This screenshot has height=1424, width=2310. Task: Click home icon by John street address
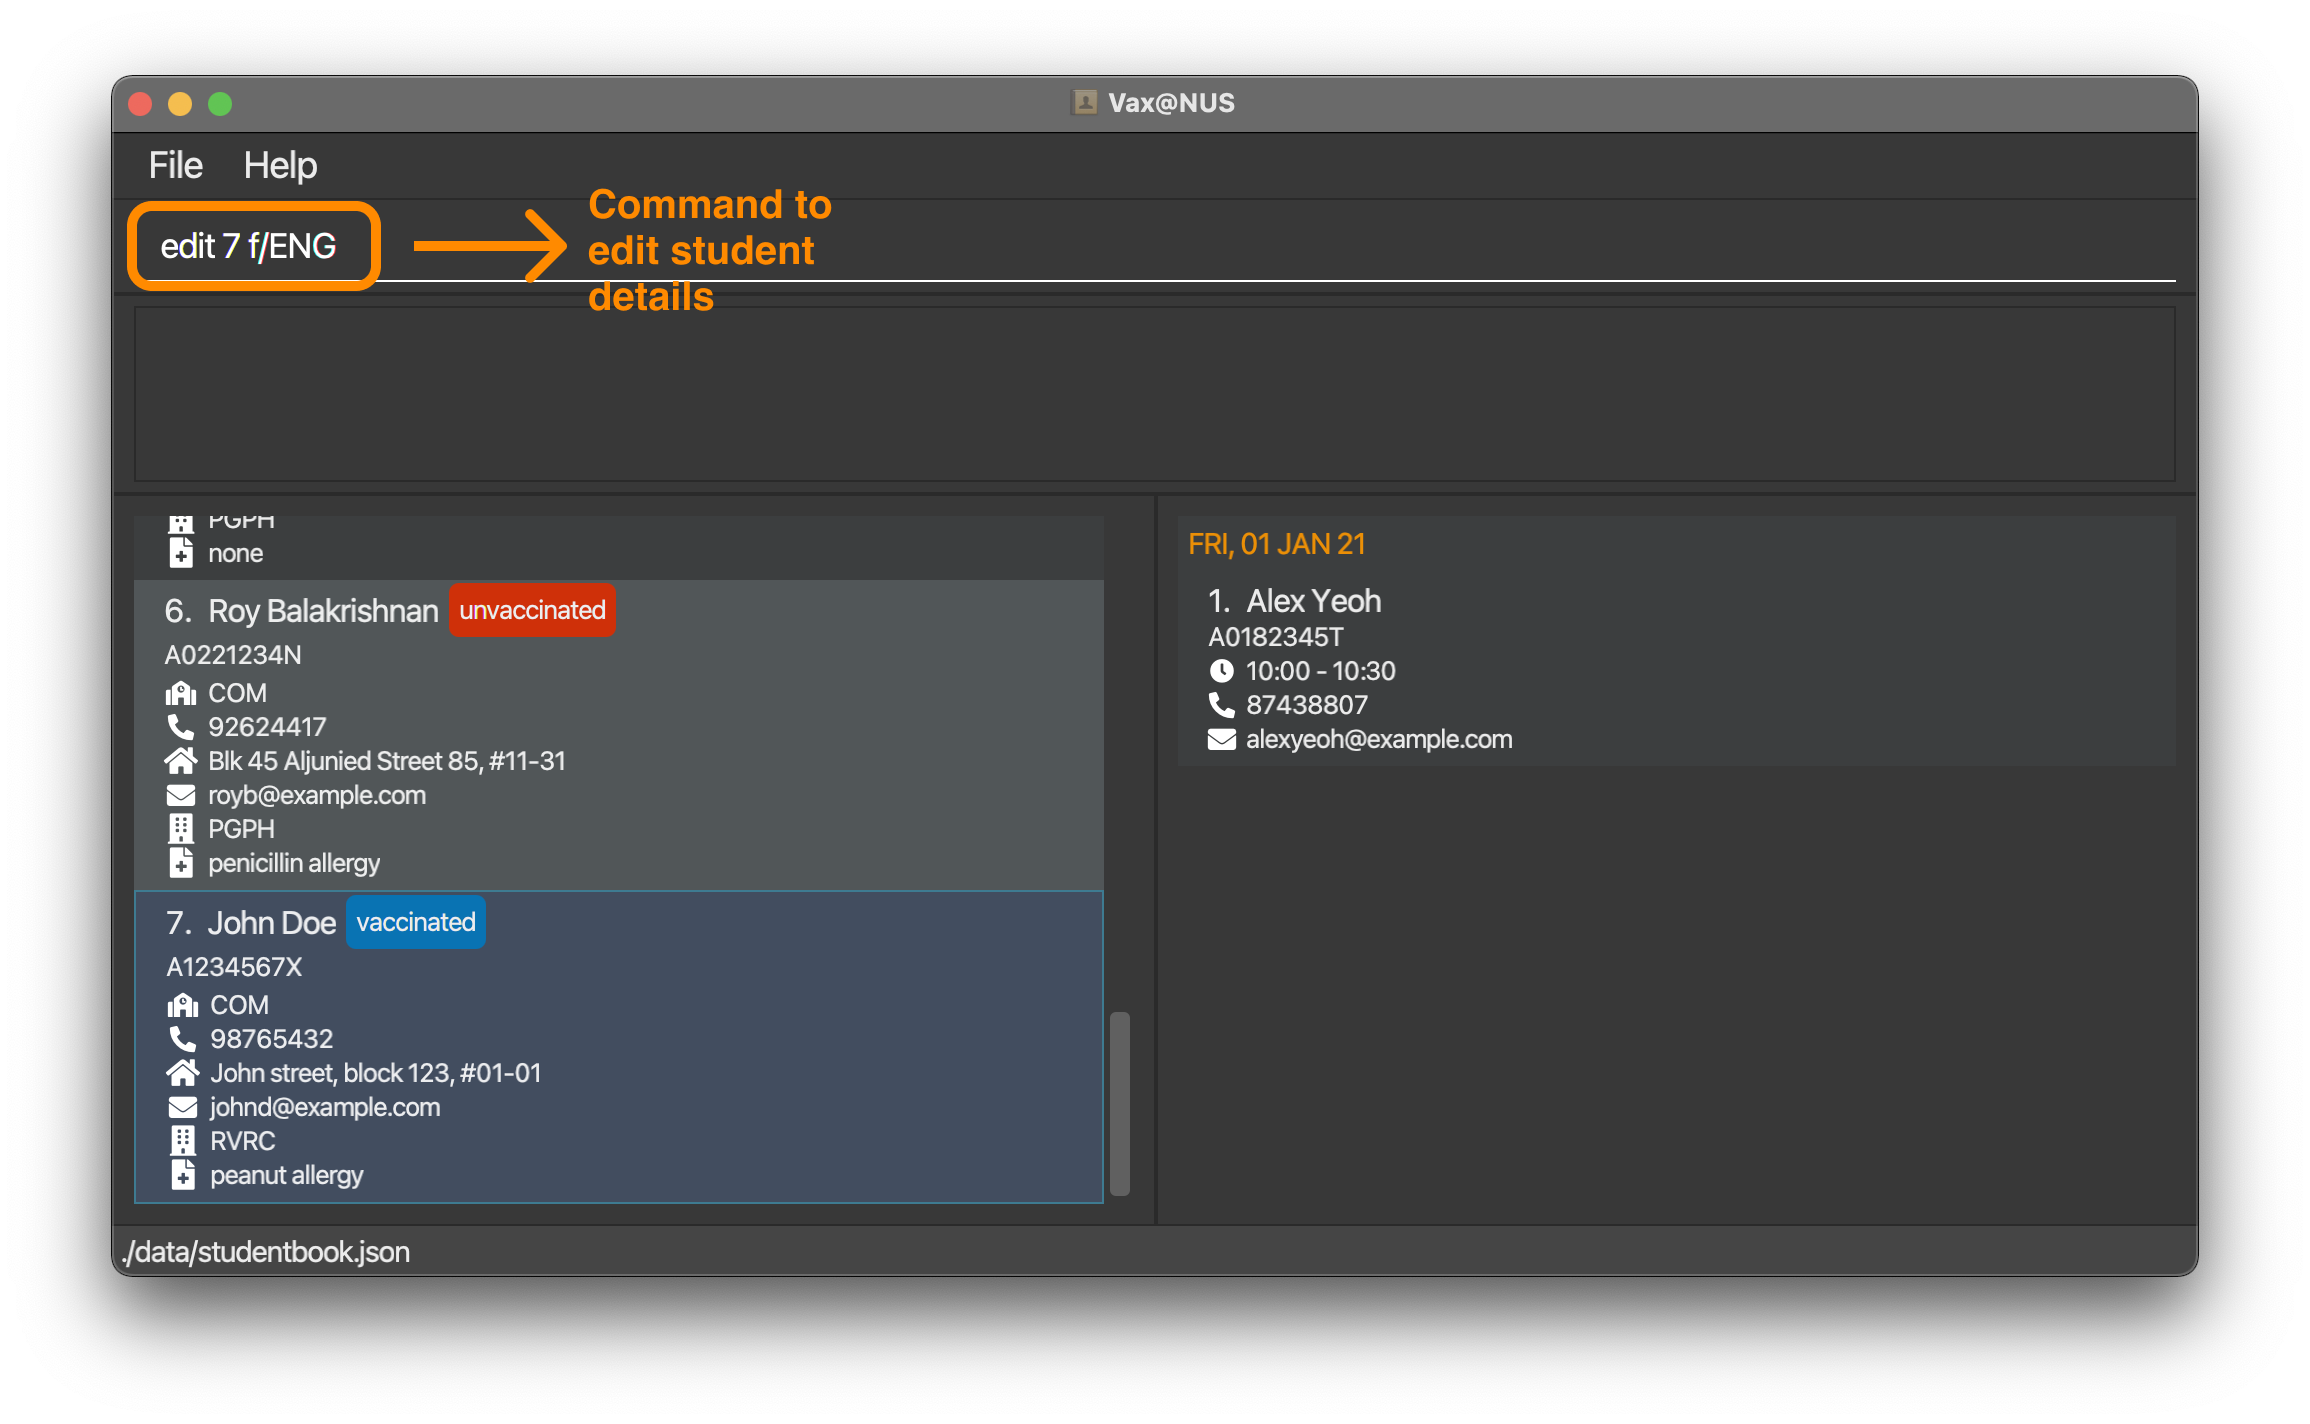pos(183,1073)
